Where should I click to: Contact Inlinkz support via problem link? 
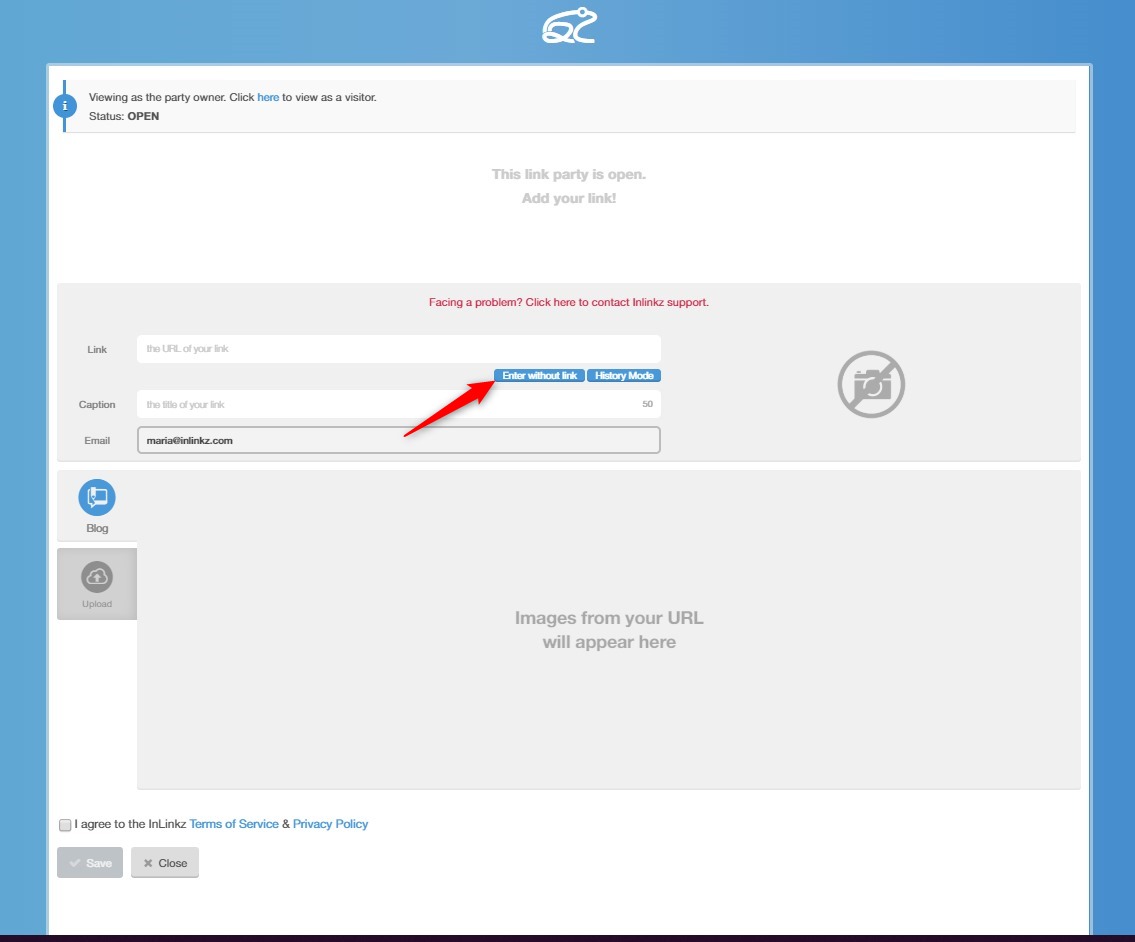[569, 302]
